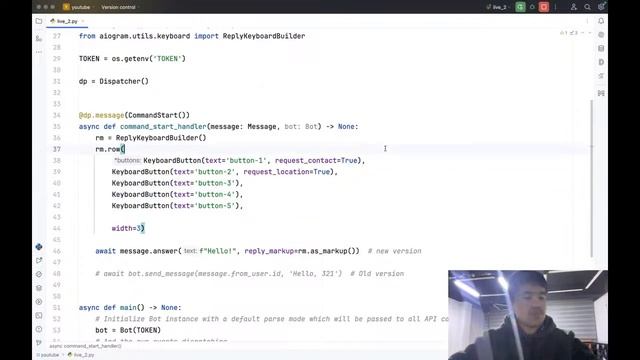The height and width of the screenshot is (360, 640).
Task: Open the Git tool window icon at sidebar bottom
Action: (39, 342)
